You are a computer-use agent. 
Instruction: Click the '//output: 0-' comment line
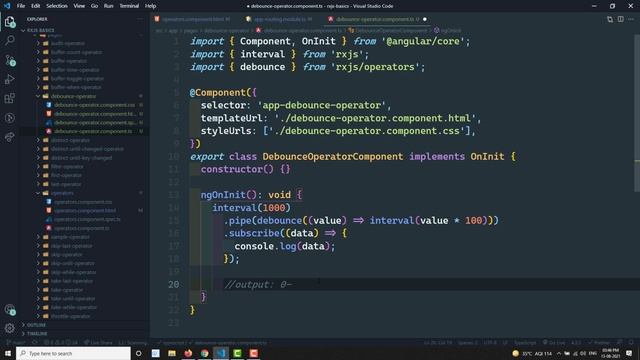258,284
